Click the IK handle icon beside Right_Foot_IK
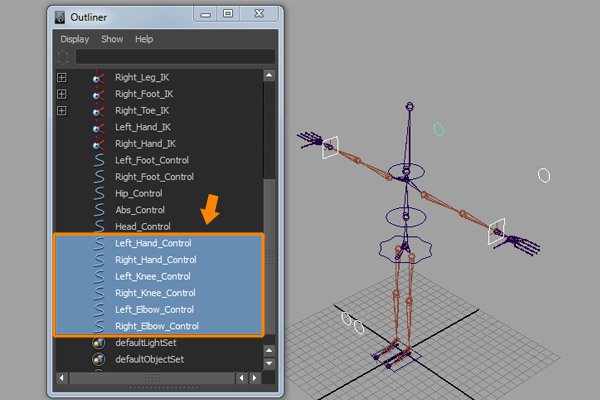Screen dimensions: 600x400 [98, 94]
